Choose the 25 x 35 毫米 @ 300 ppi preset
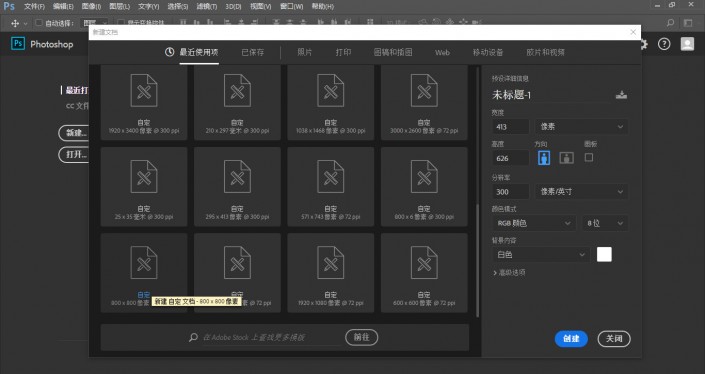 tap(144, 187)
